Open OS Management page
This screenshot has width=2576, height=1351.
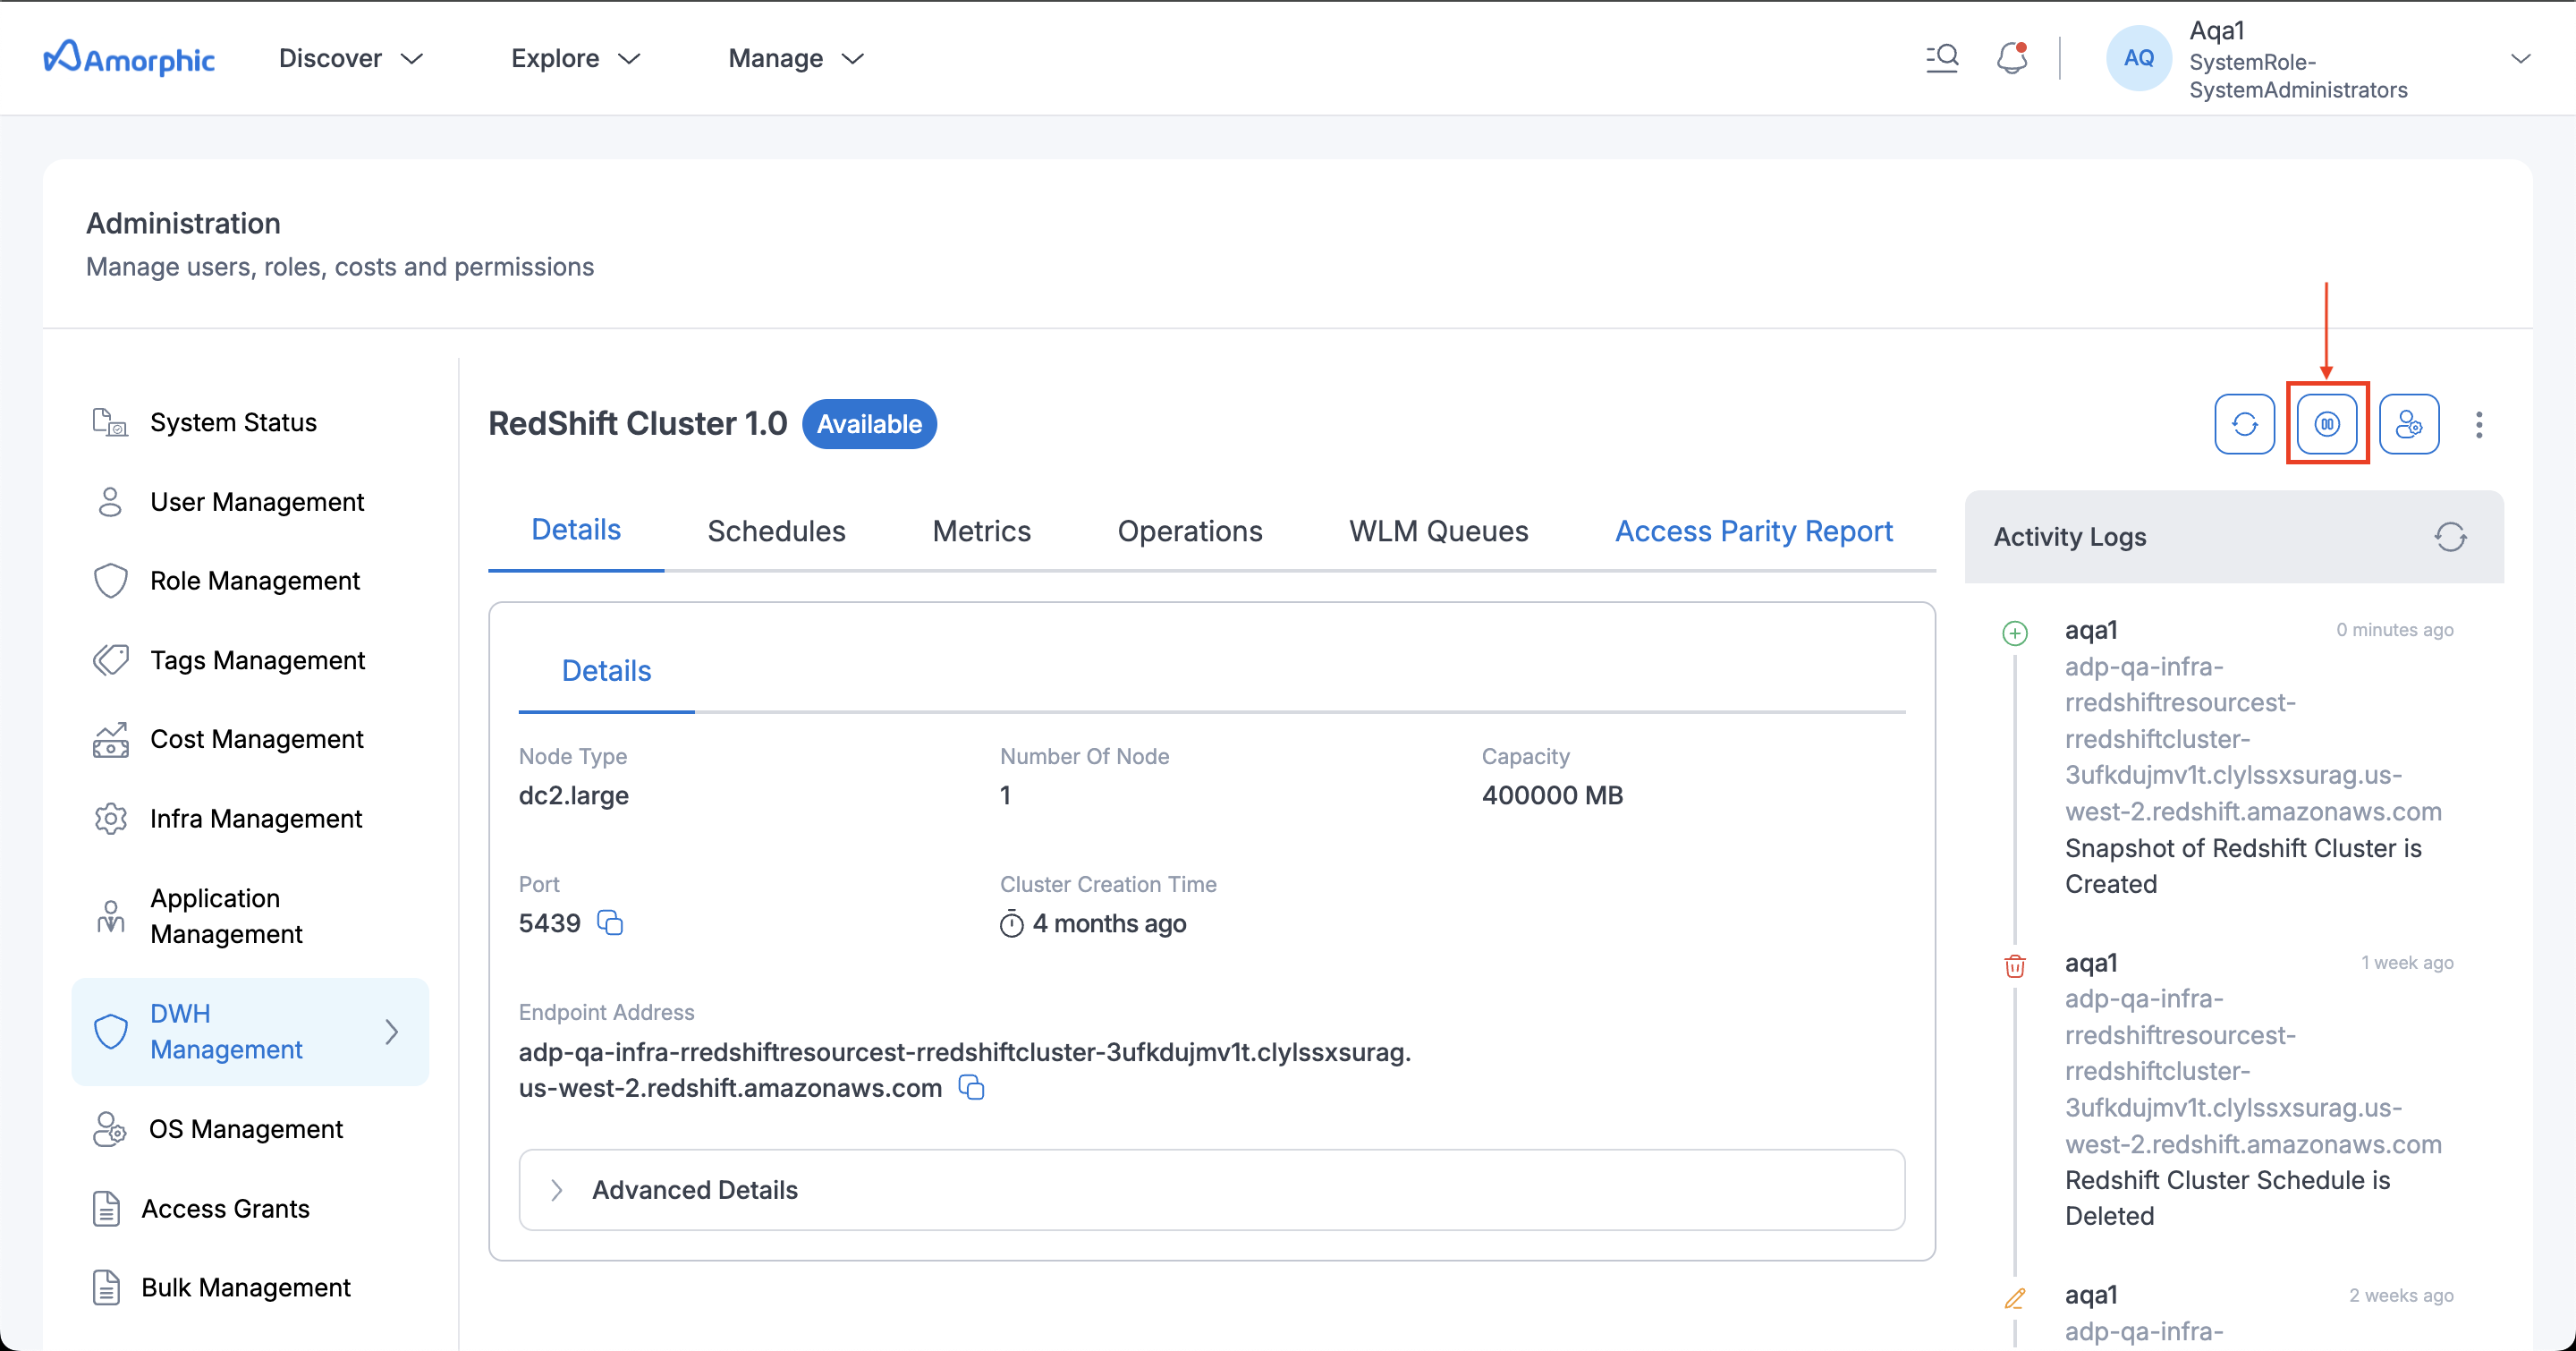(x=246, y=1128)
